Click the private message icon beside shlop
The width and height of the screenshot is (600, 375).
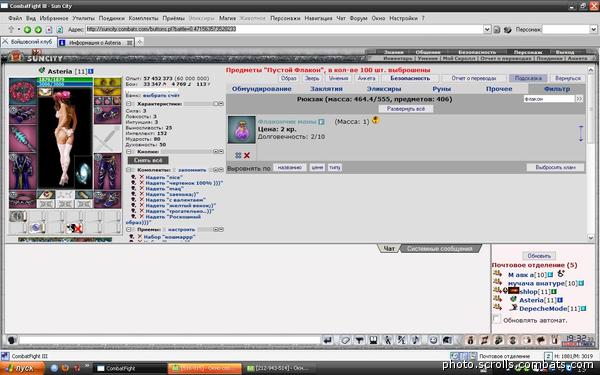point(497,291)
